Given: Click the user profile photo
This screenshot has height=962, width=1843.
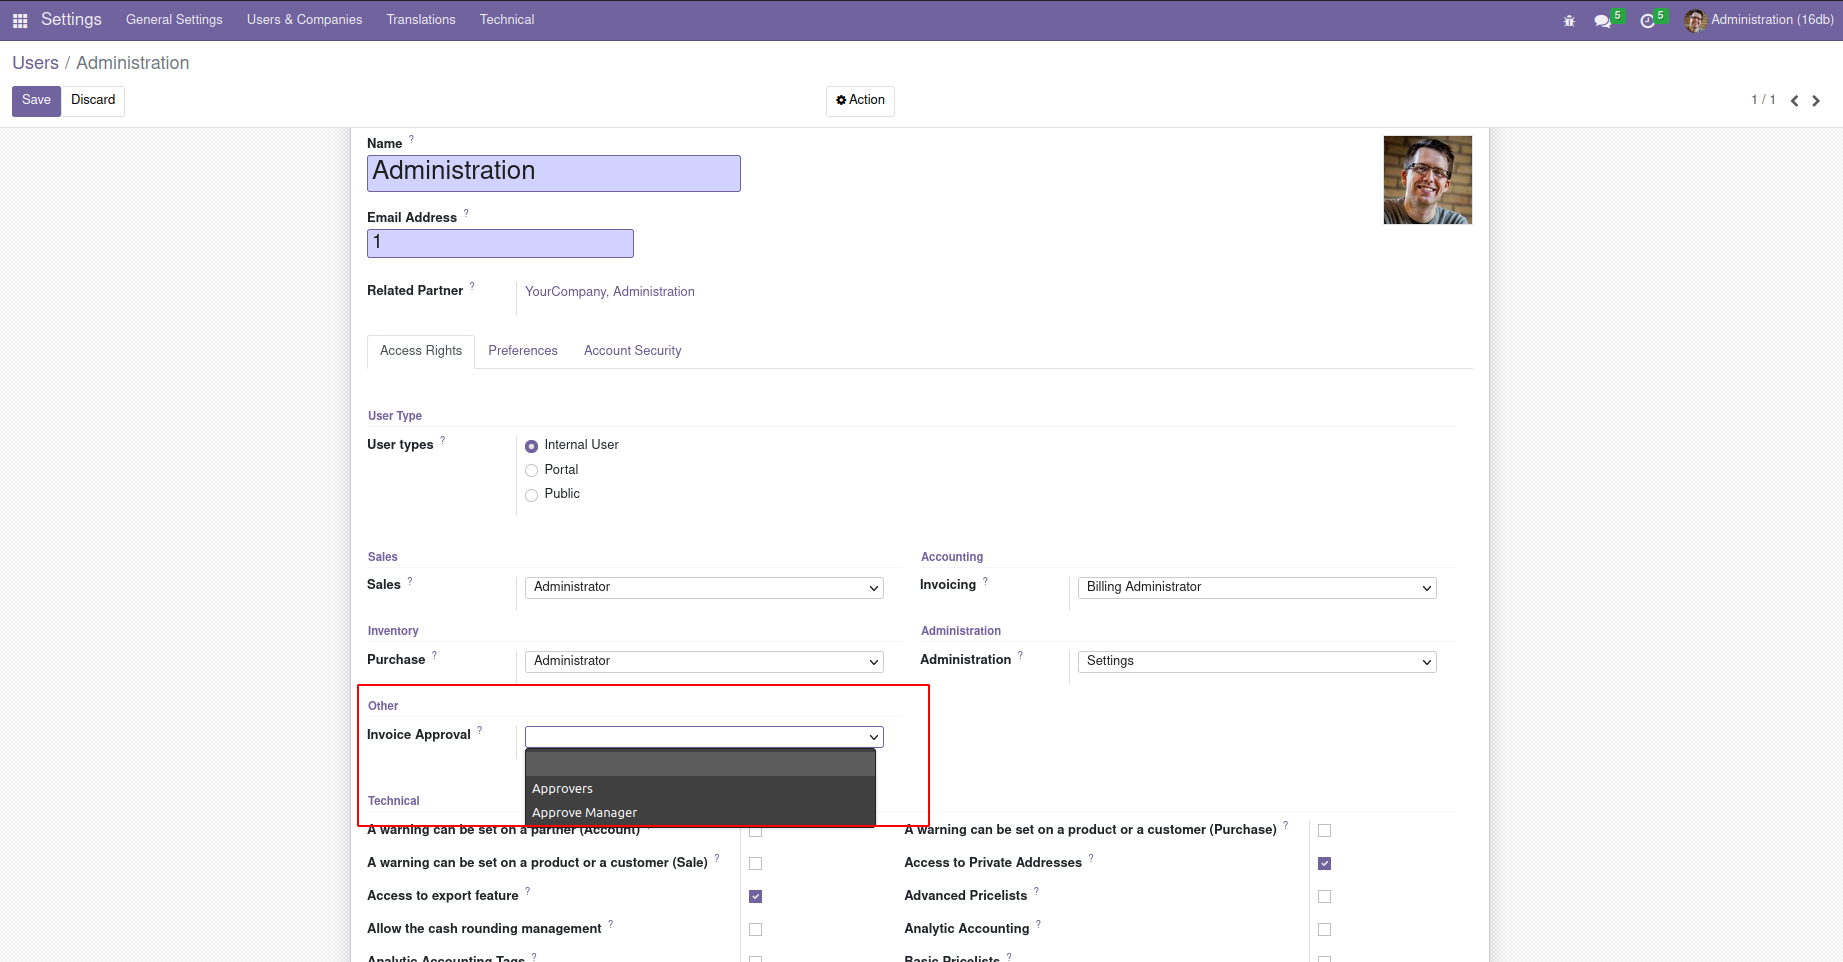Looking at the screenshot, I should [1427, 180].
